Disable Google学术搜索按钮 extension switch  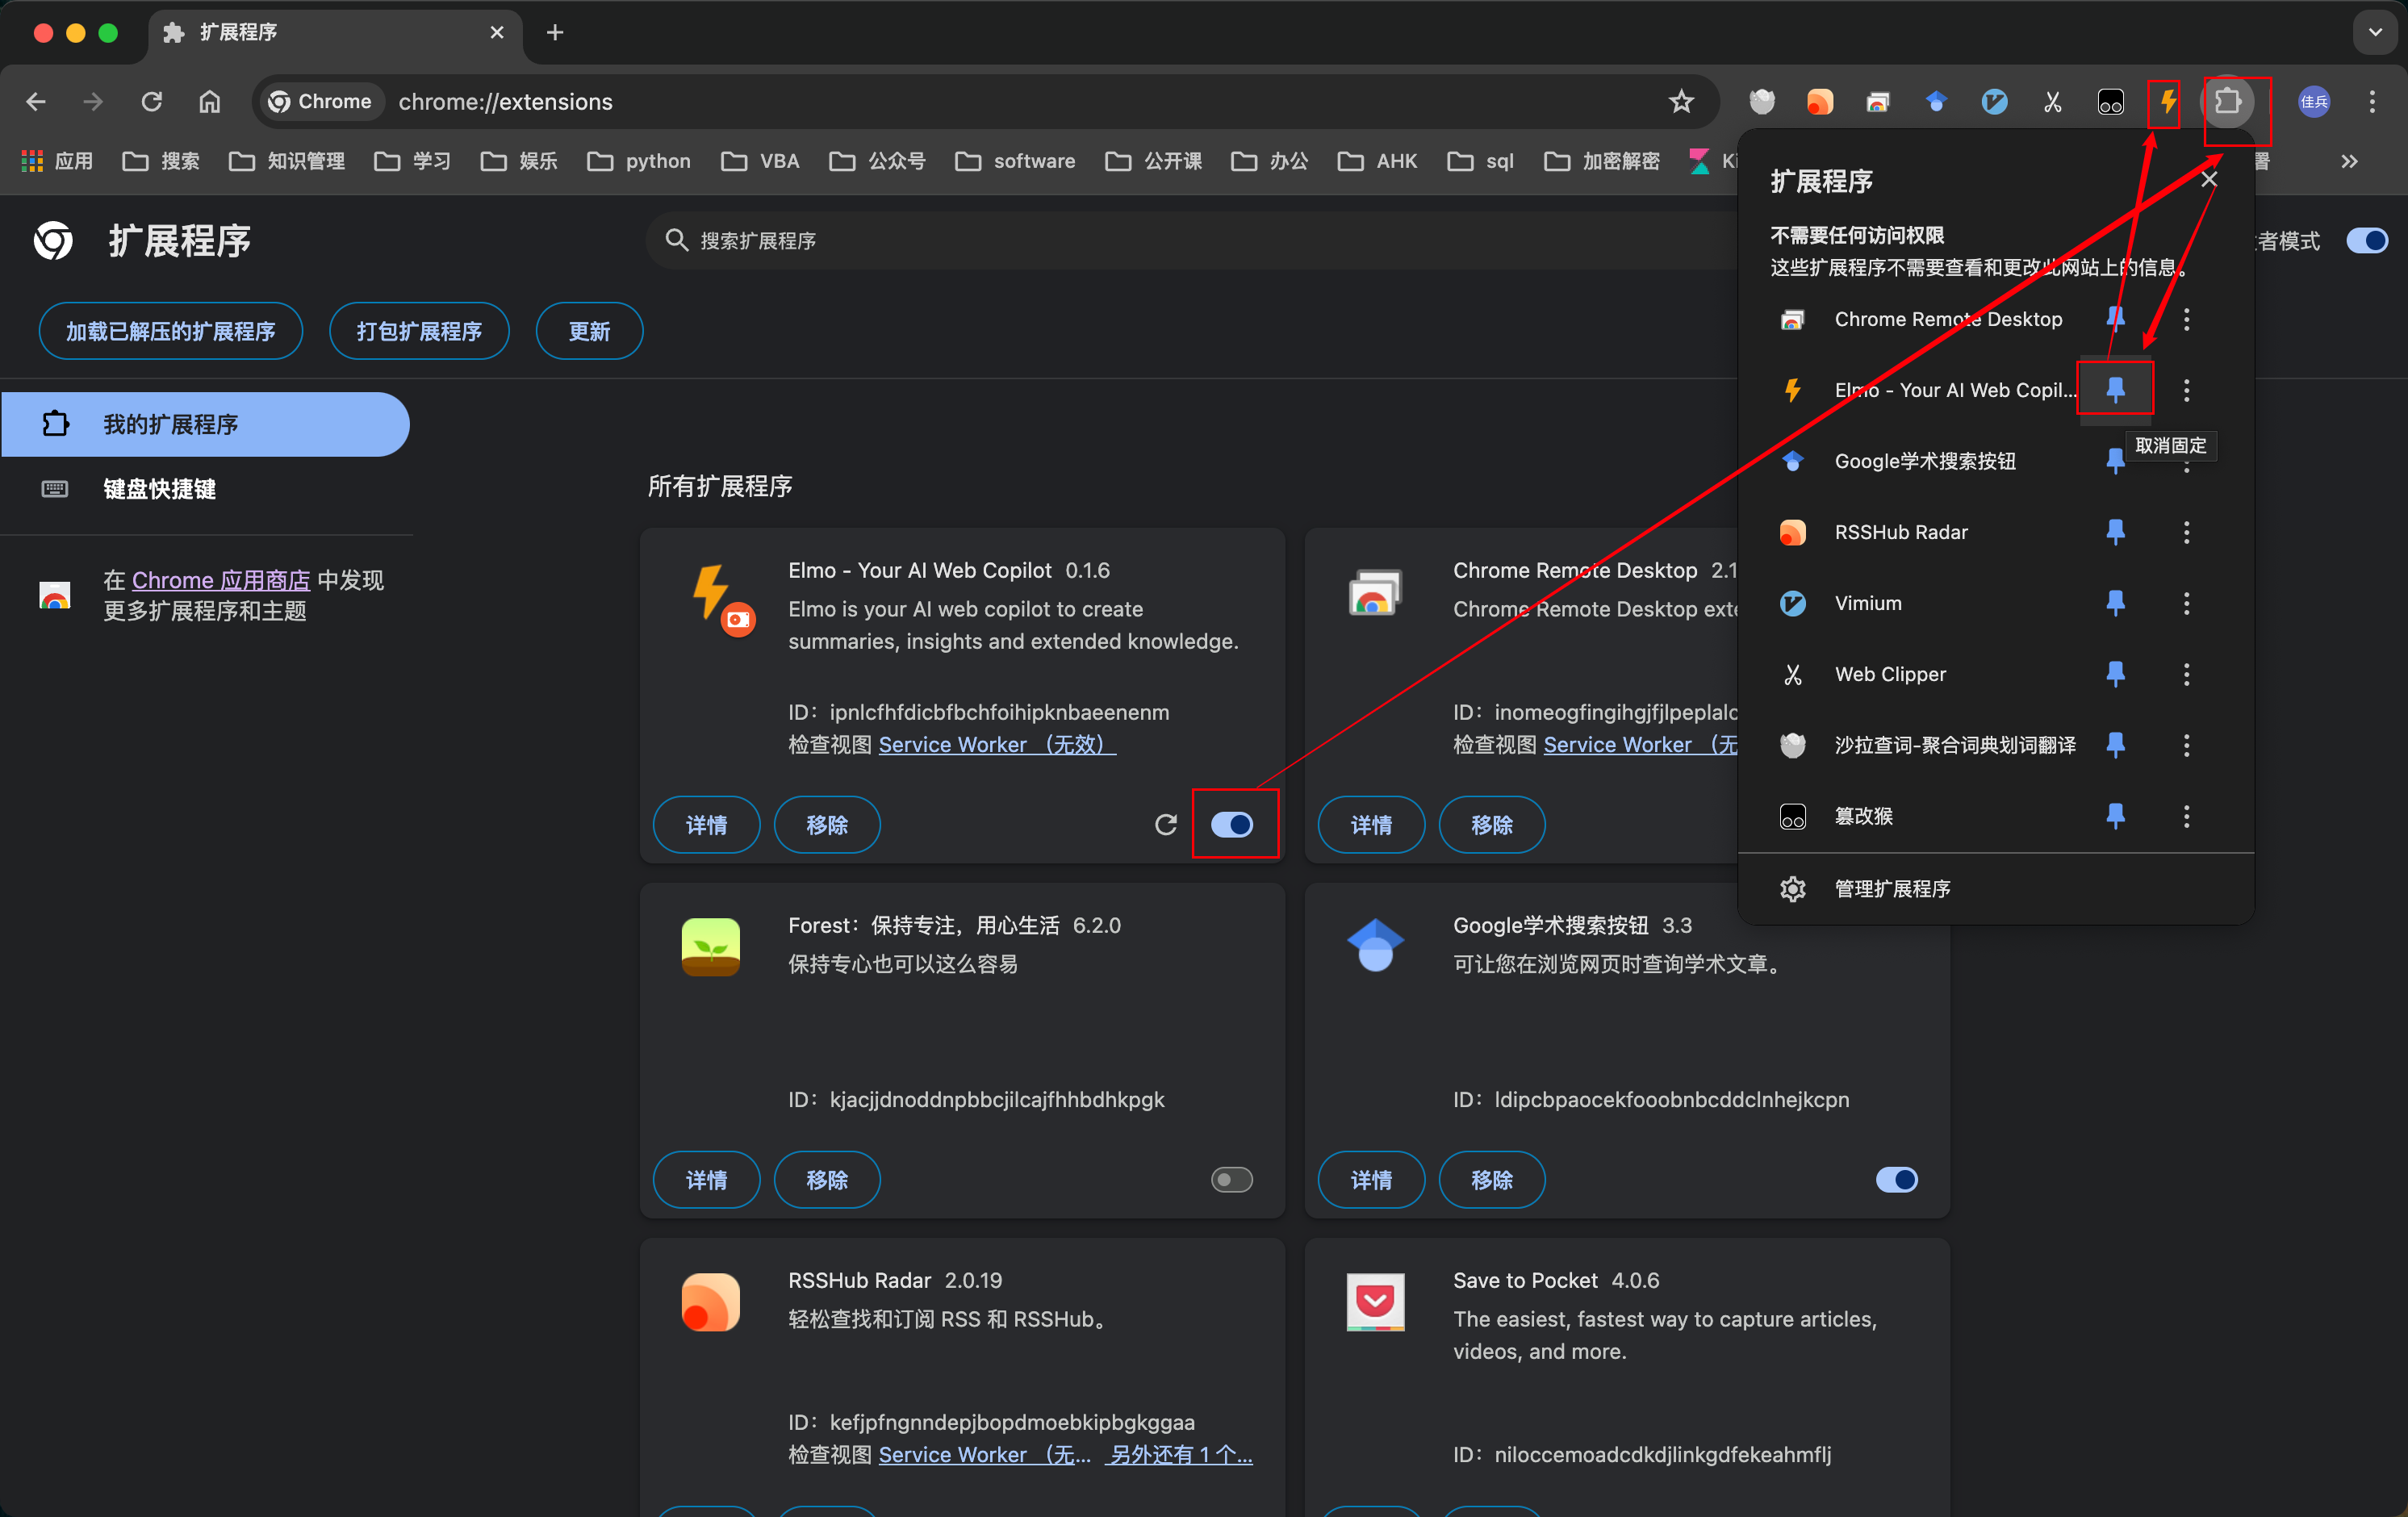point(1896,1179)
